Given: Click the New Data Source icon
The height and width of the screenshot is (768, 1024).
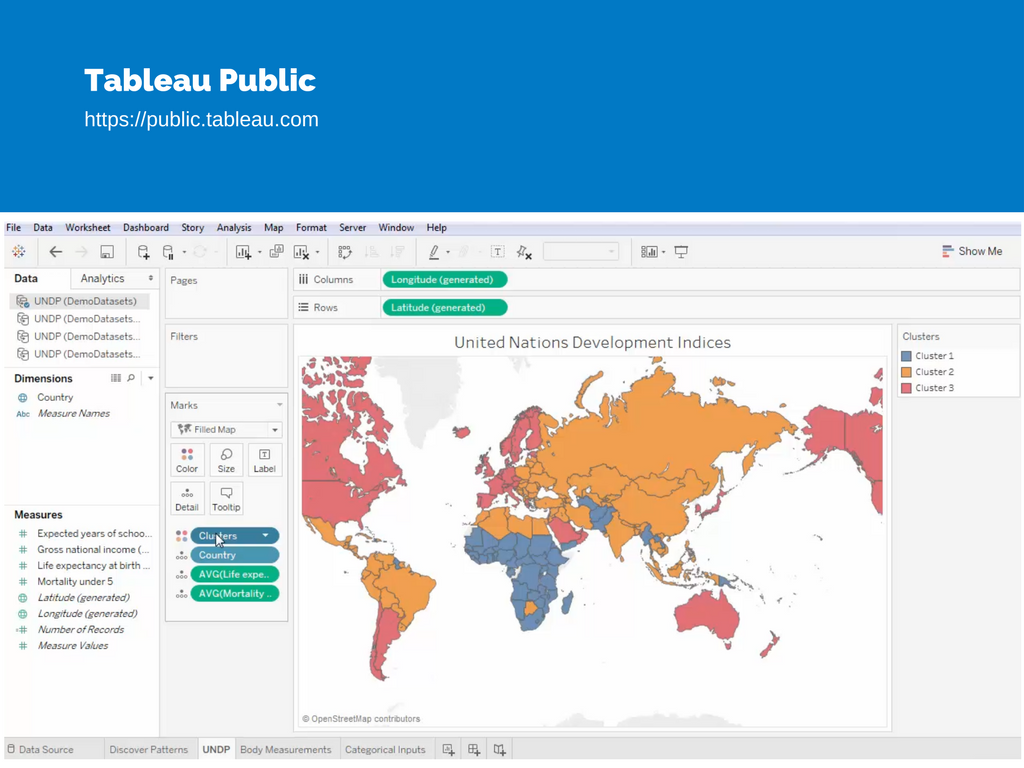Looking at the screenshot, I should pos(144,252).
